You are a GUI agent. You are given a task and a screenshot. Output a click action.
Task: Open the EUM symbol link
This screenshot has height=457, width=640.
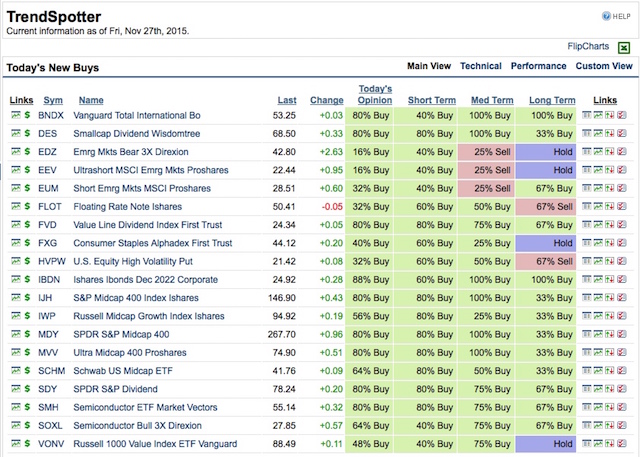(48, 189)
